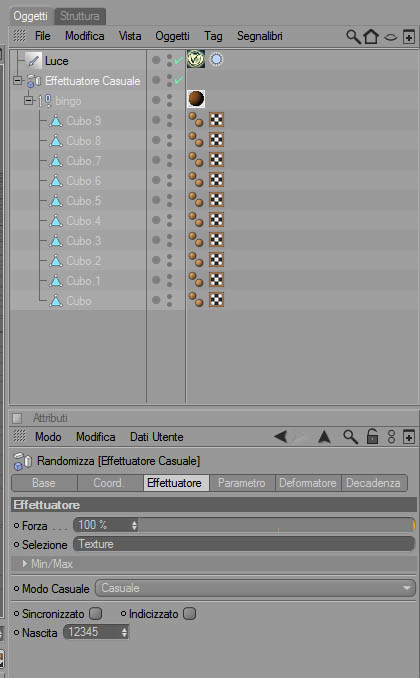The image size is (420, 678).
Task: Collapse the bingo tree node
Action: tap(29, 100)
